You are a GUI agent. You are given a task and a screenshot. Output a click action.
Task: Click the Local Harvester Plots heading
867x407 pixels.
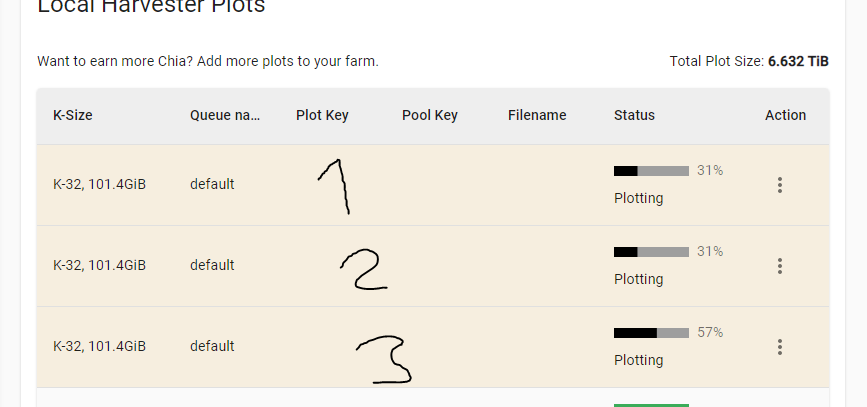point(151,6)
